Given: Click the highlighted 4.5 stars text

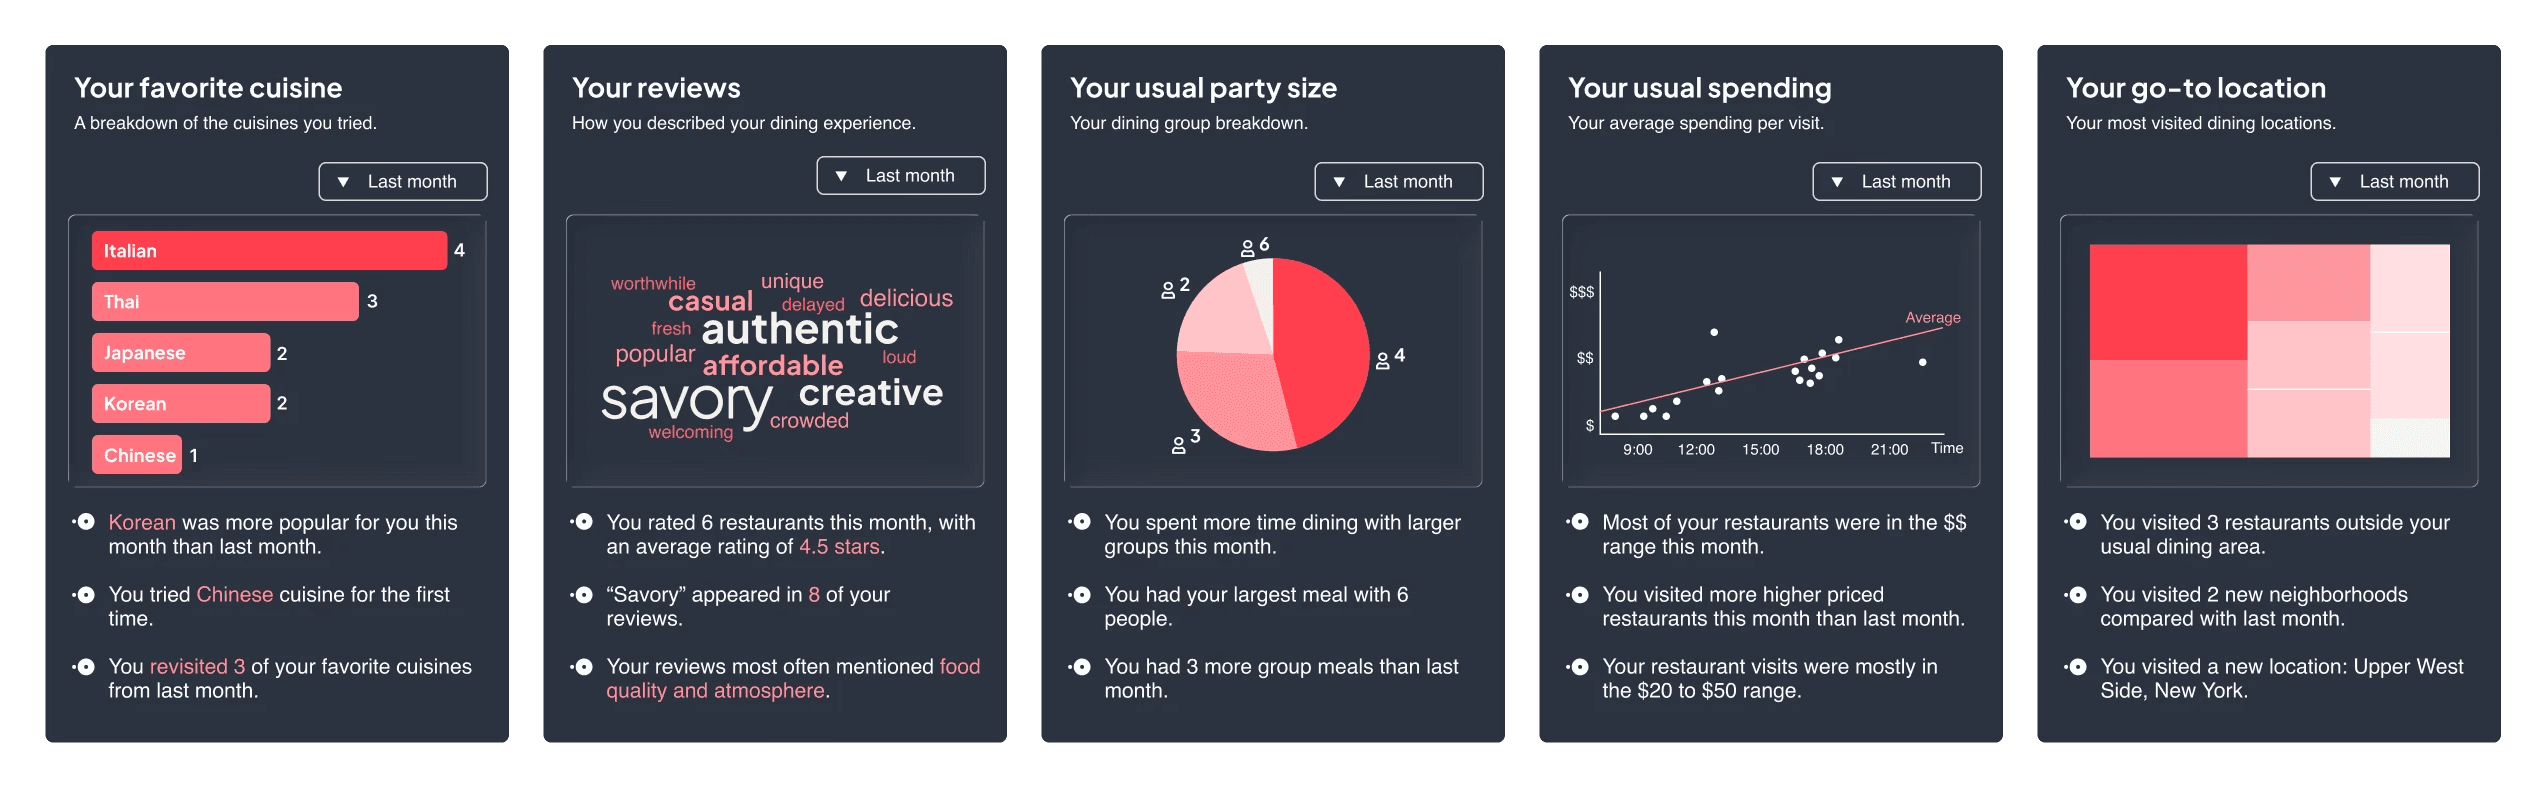Looking at the screenshot, I should [839, 547].
